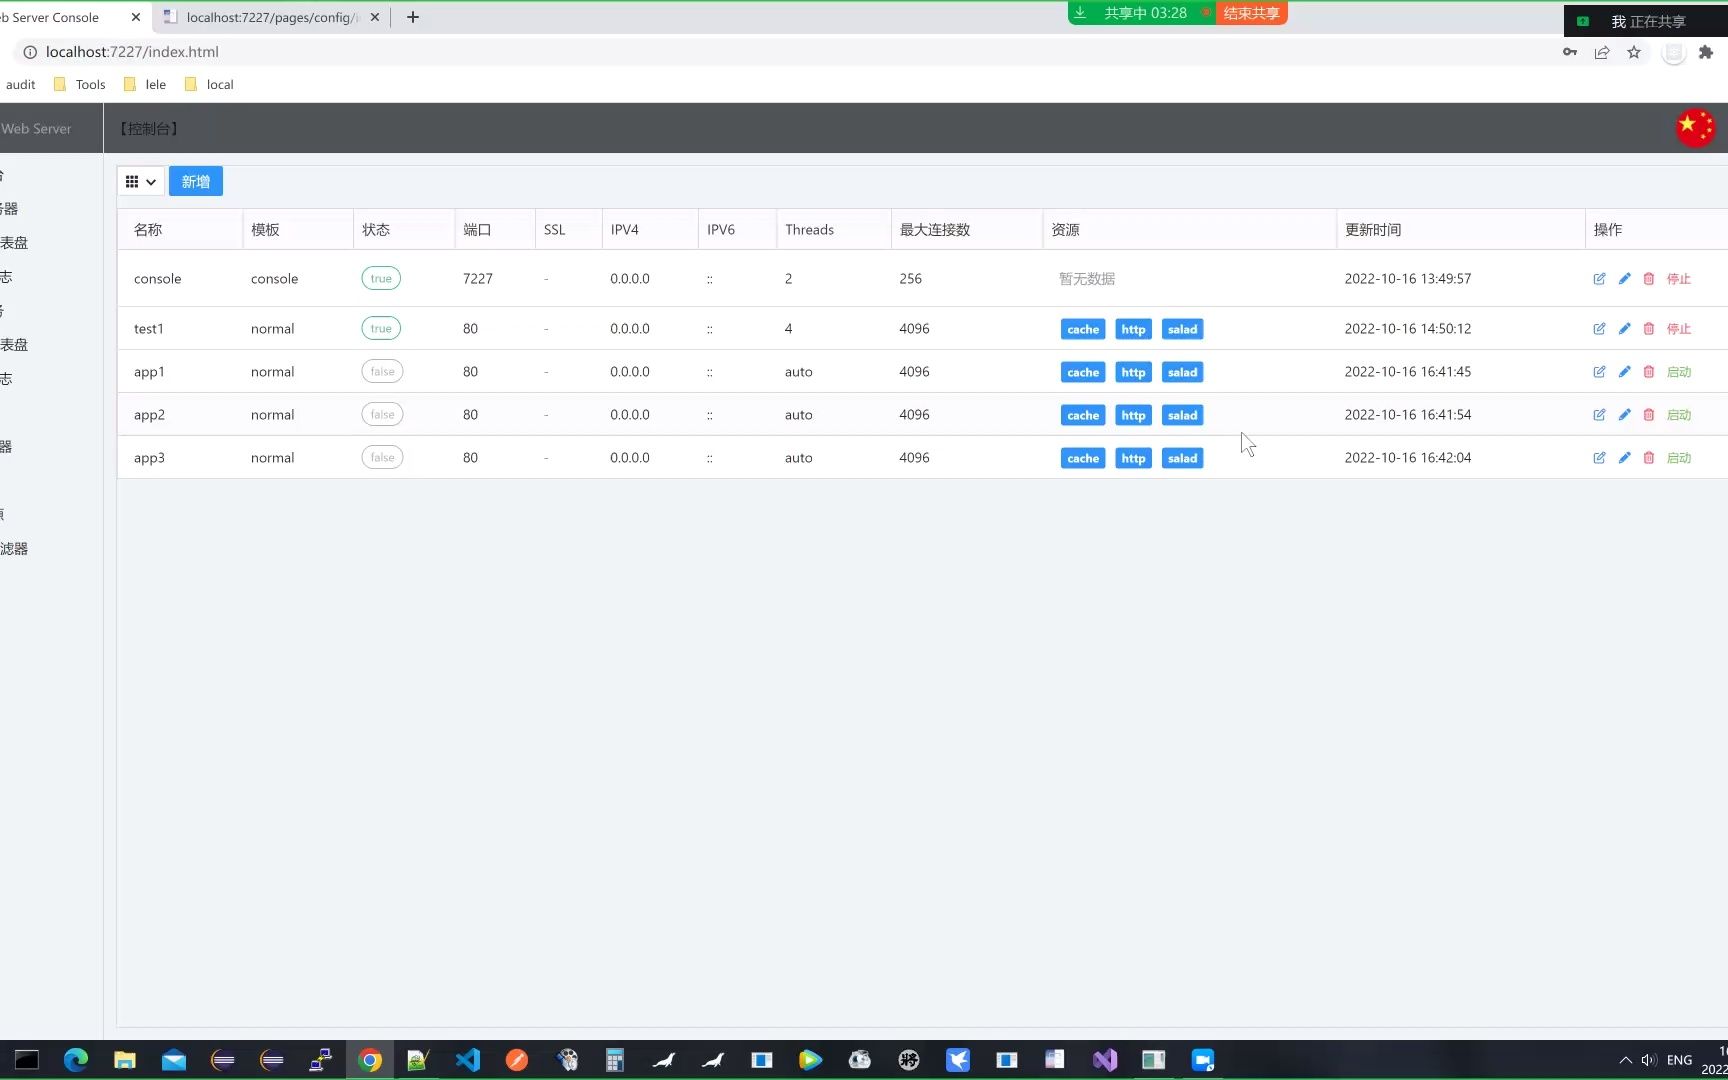Stop the test1 server via 停止

[1678, 329]
